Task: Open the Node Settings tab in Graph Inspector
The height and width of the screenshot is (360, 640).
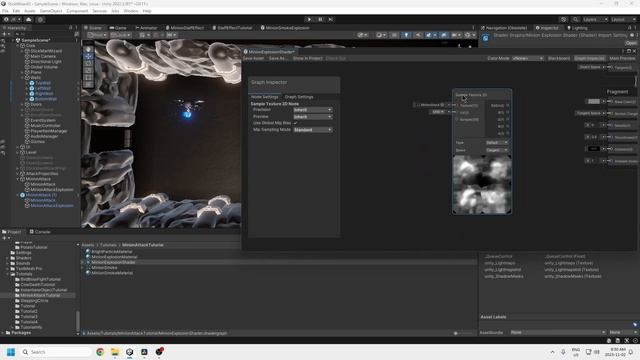Action: coord(264,97)
